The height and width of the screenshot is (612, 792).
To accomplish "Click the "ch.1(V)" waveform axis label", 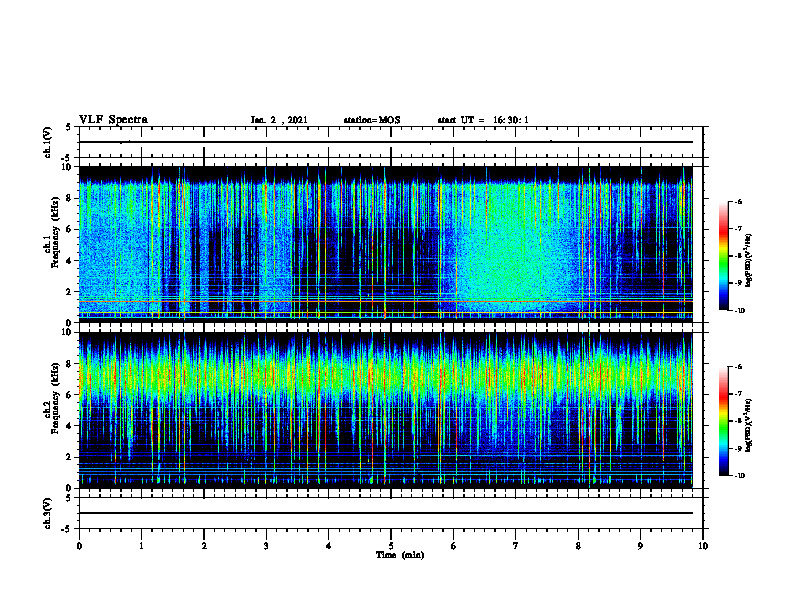I will 48,142.
